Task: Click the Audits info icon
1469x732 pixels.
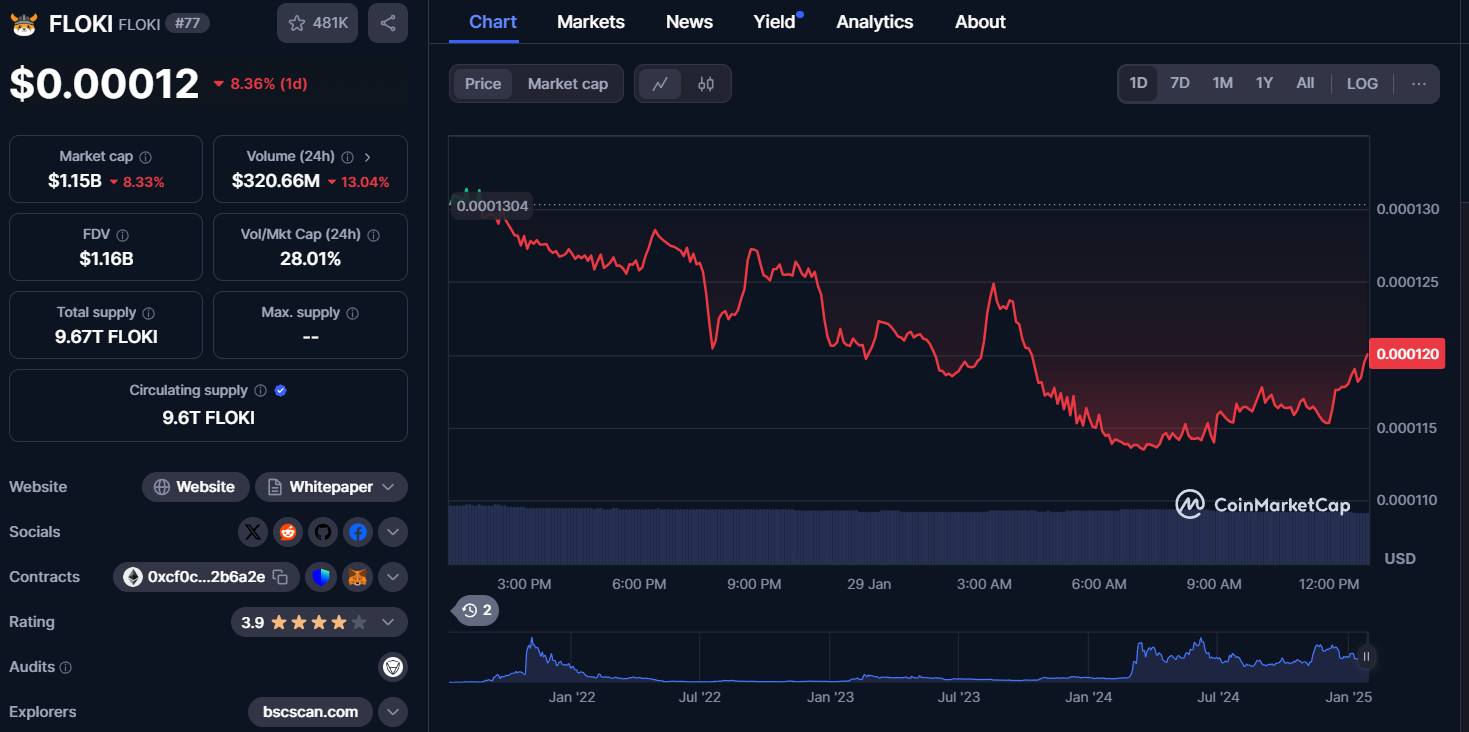Action: click(x=66, y=667)
